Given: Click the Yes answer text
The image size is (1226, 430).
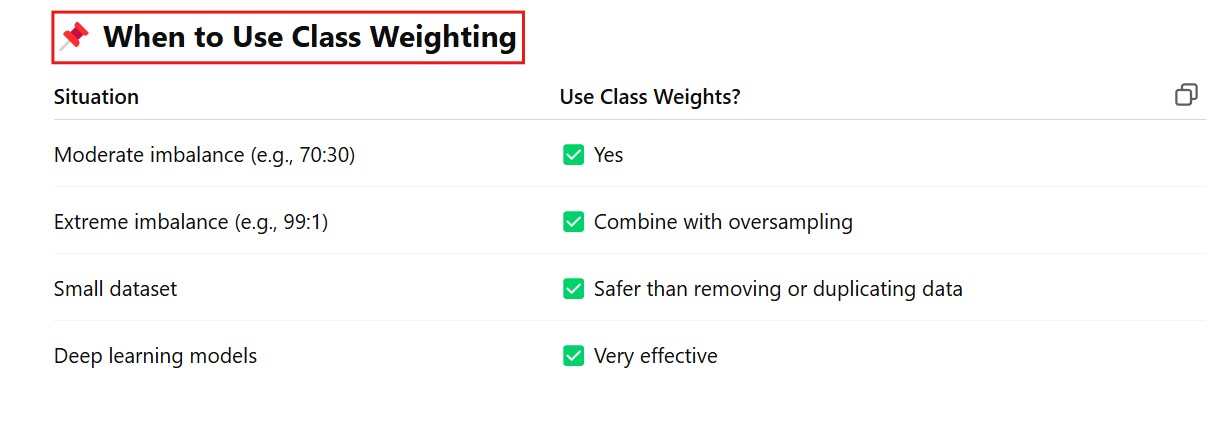Looking at the screenshot, I should click(608, 155).
